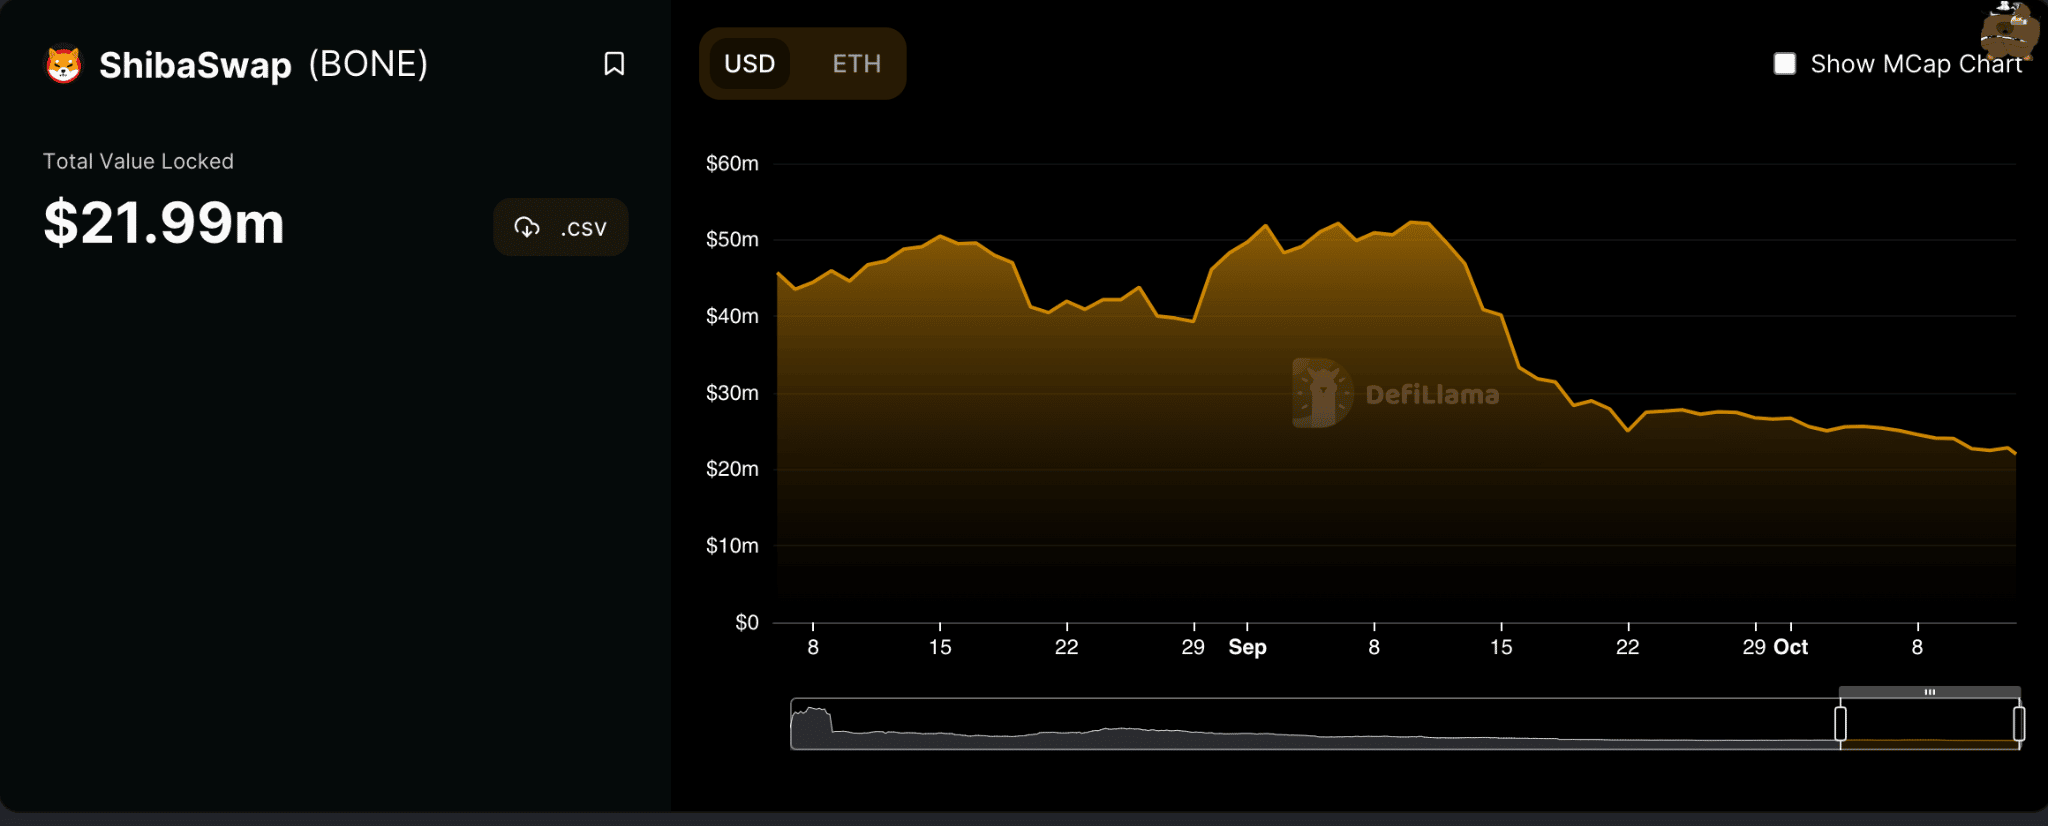The width and height of the screenshot is (2048, 826).
Task: Enable the Show MCap Chart checkbox
Action: [1785, 64]
